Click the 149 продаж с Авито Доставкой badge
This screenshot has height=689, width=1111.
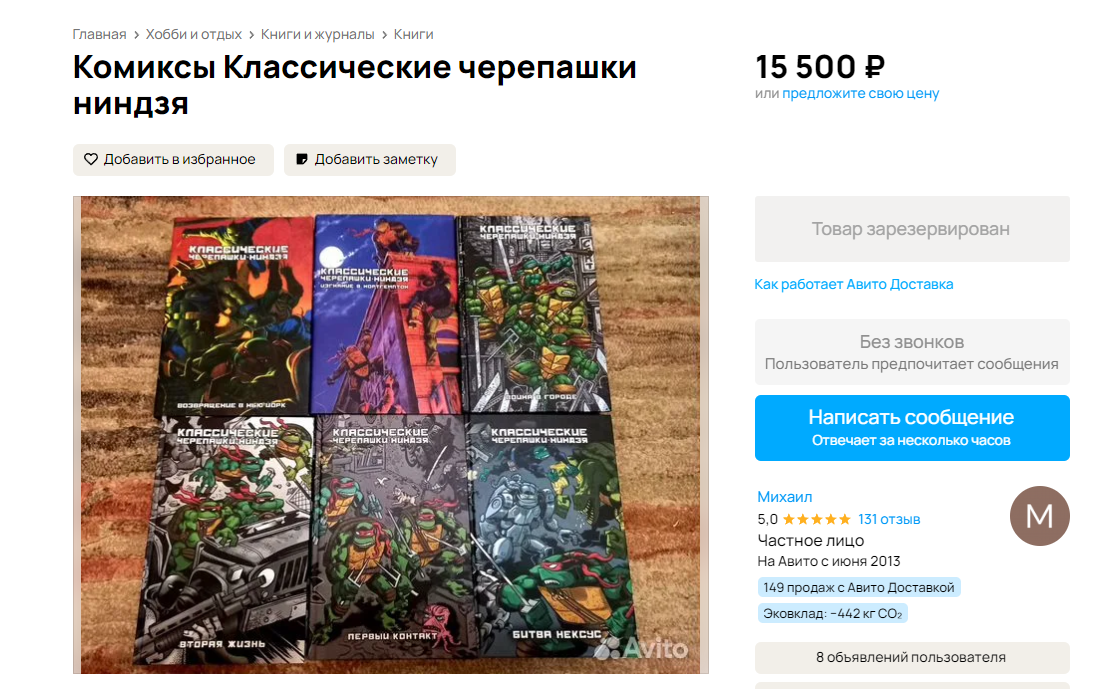click(x=859, y=588)
